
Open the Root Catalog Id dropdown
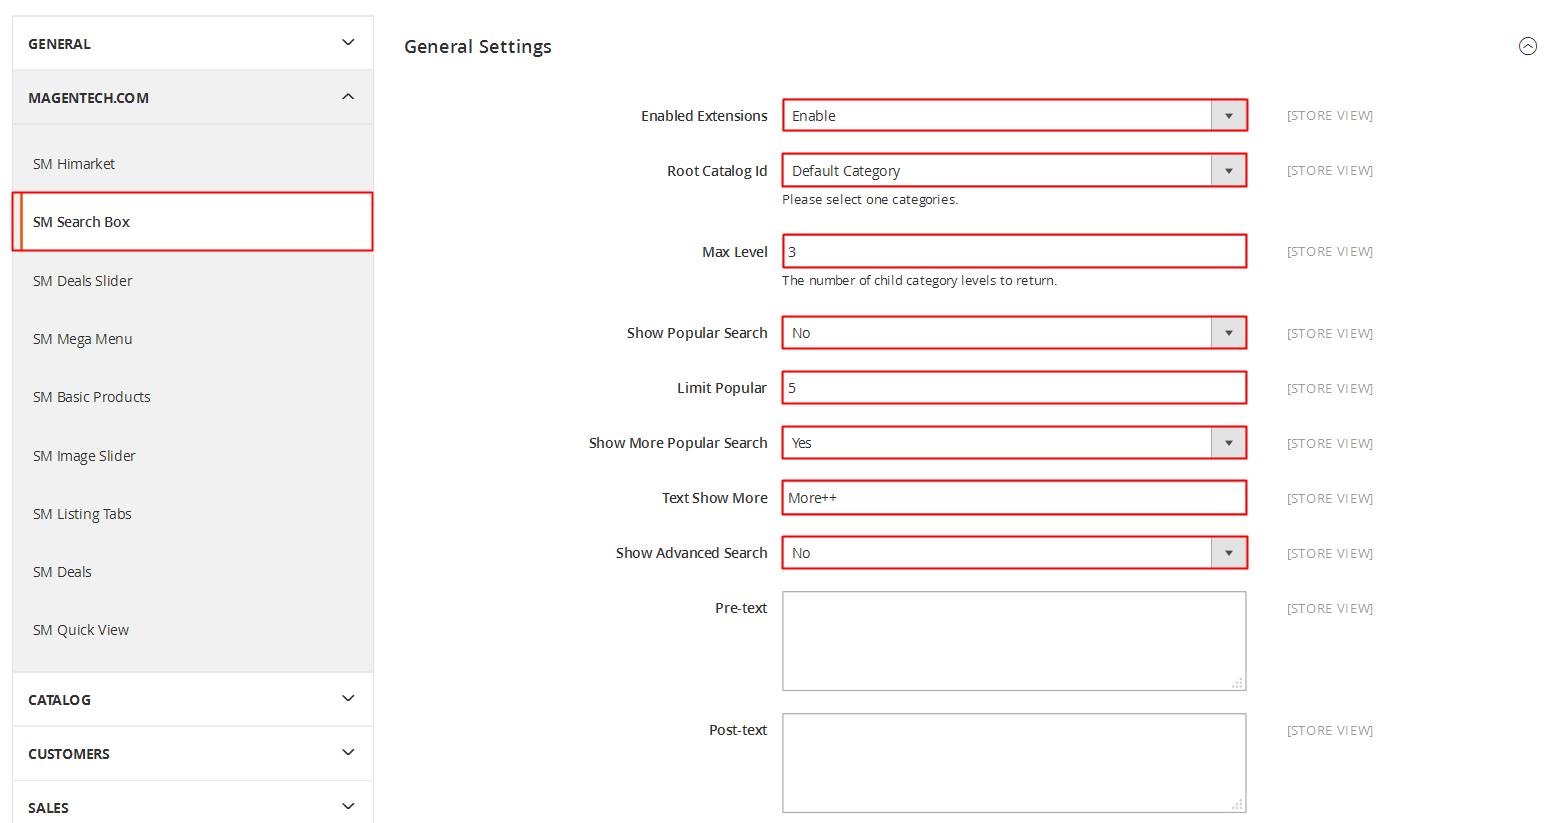pyautogui.click(x=1014, y=170)
